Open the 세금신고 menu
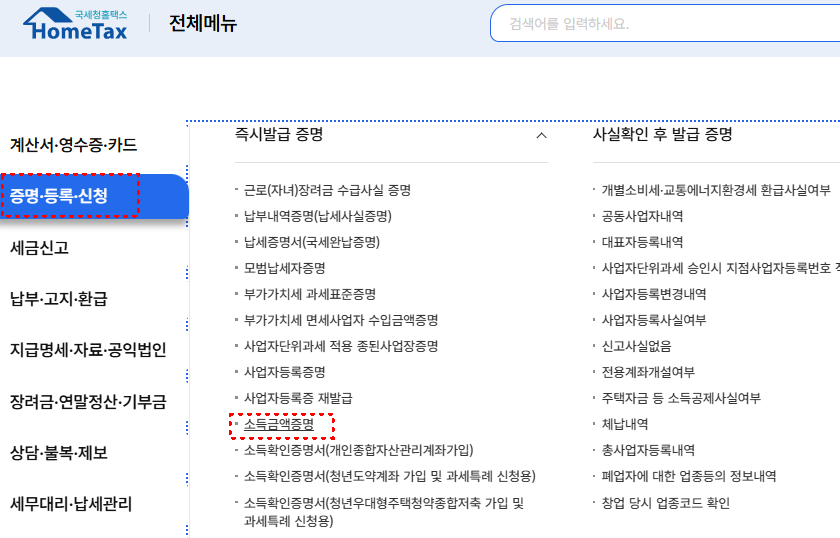Viewport: 840px width, 538px height. 40,248
